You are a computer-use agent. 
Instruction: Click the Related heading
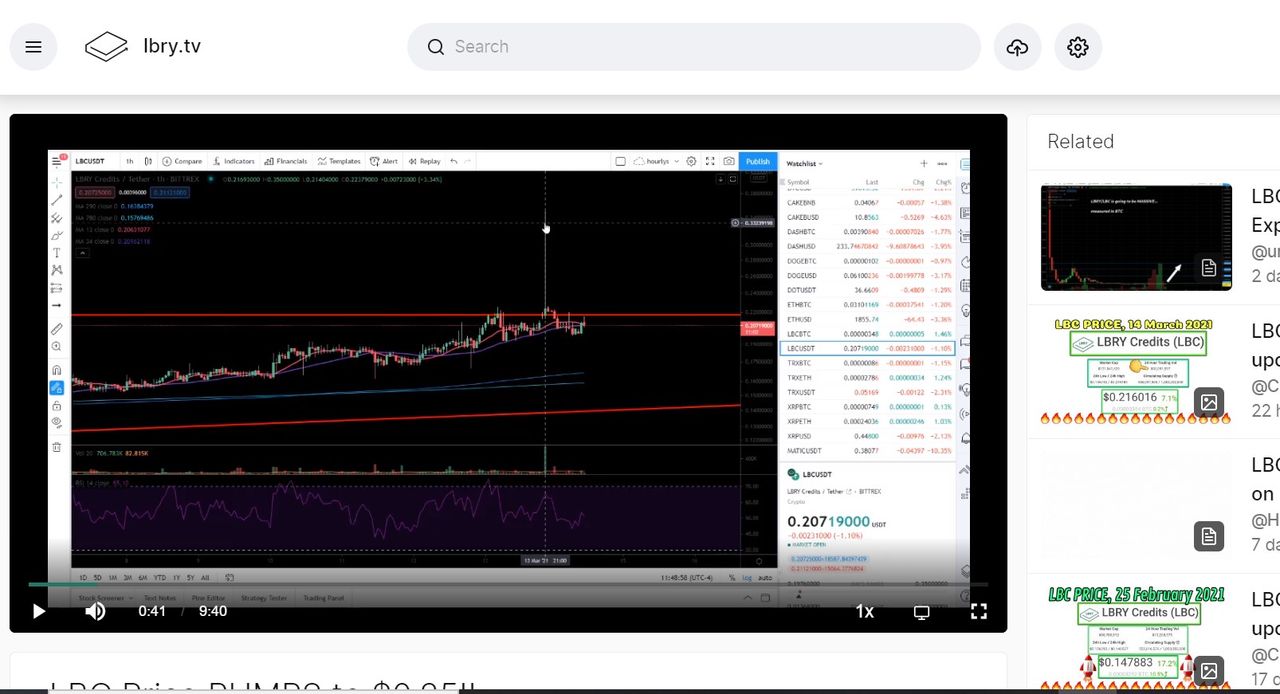click(x=1080, y=142)
